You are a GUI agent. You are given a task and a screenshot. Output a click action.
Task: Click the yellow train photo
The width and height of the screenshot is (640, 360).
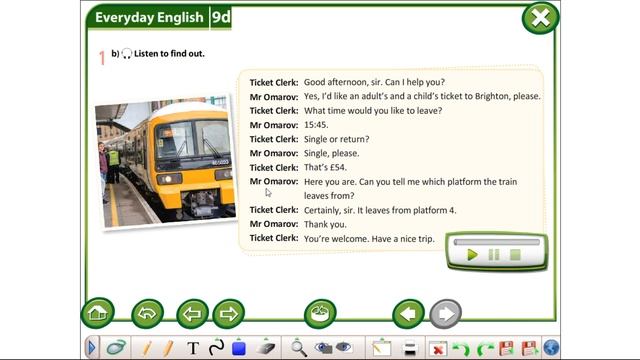(166, 162)
